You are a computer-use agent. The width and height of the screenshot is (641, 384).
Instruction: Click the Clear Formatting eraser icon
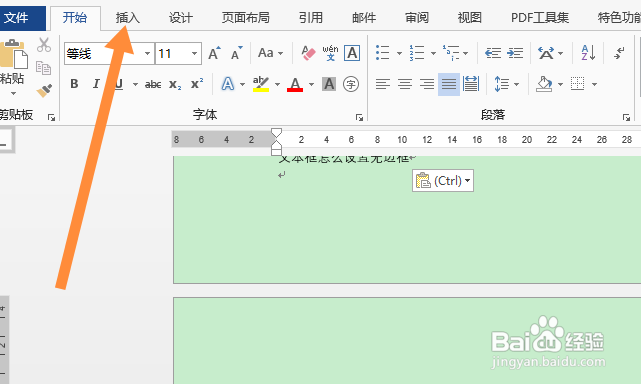(308, 53)
